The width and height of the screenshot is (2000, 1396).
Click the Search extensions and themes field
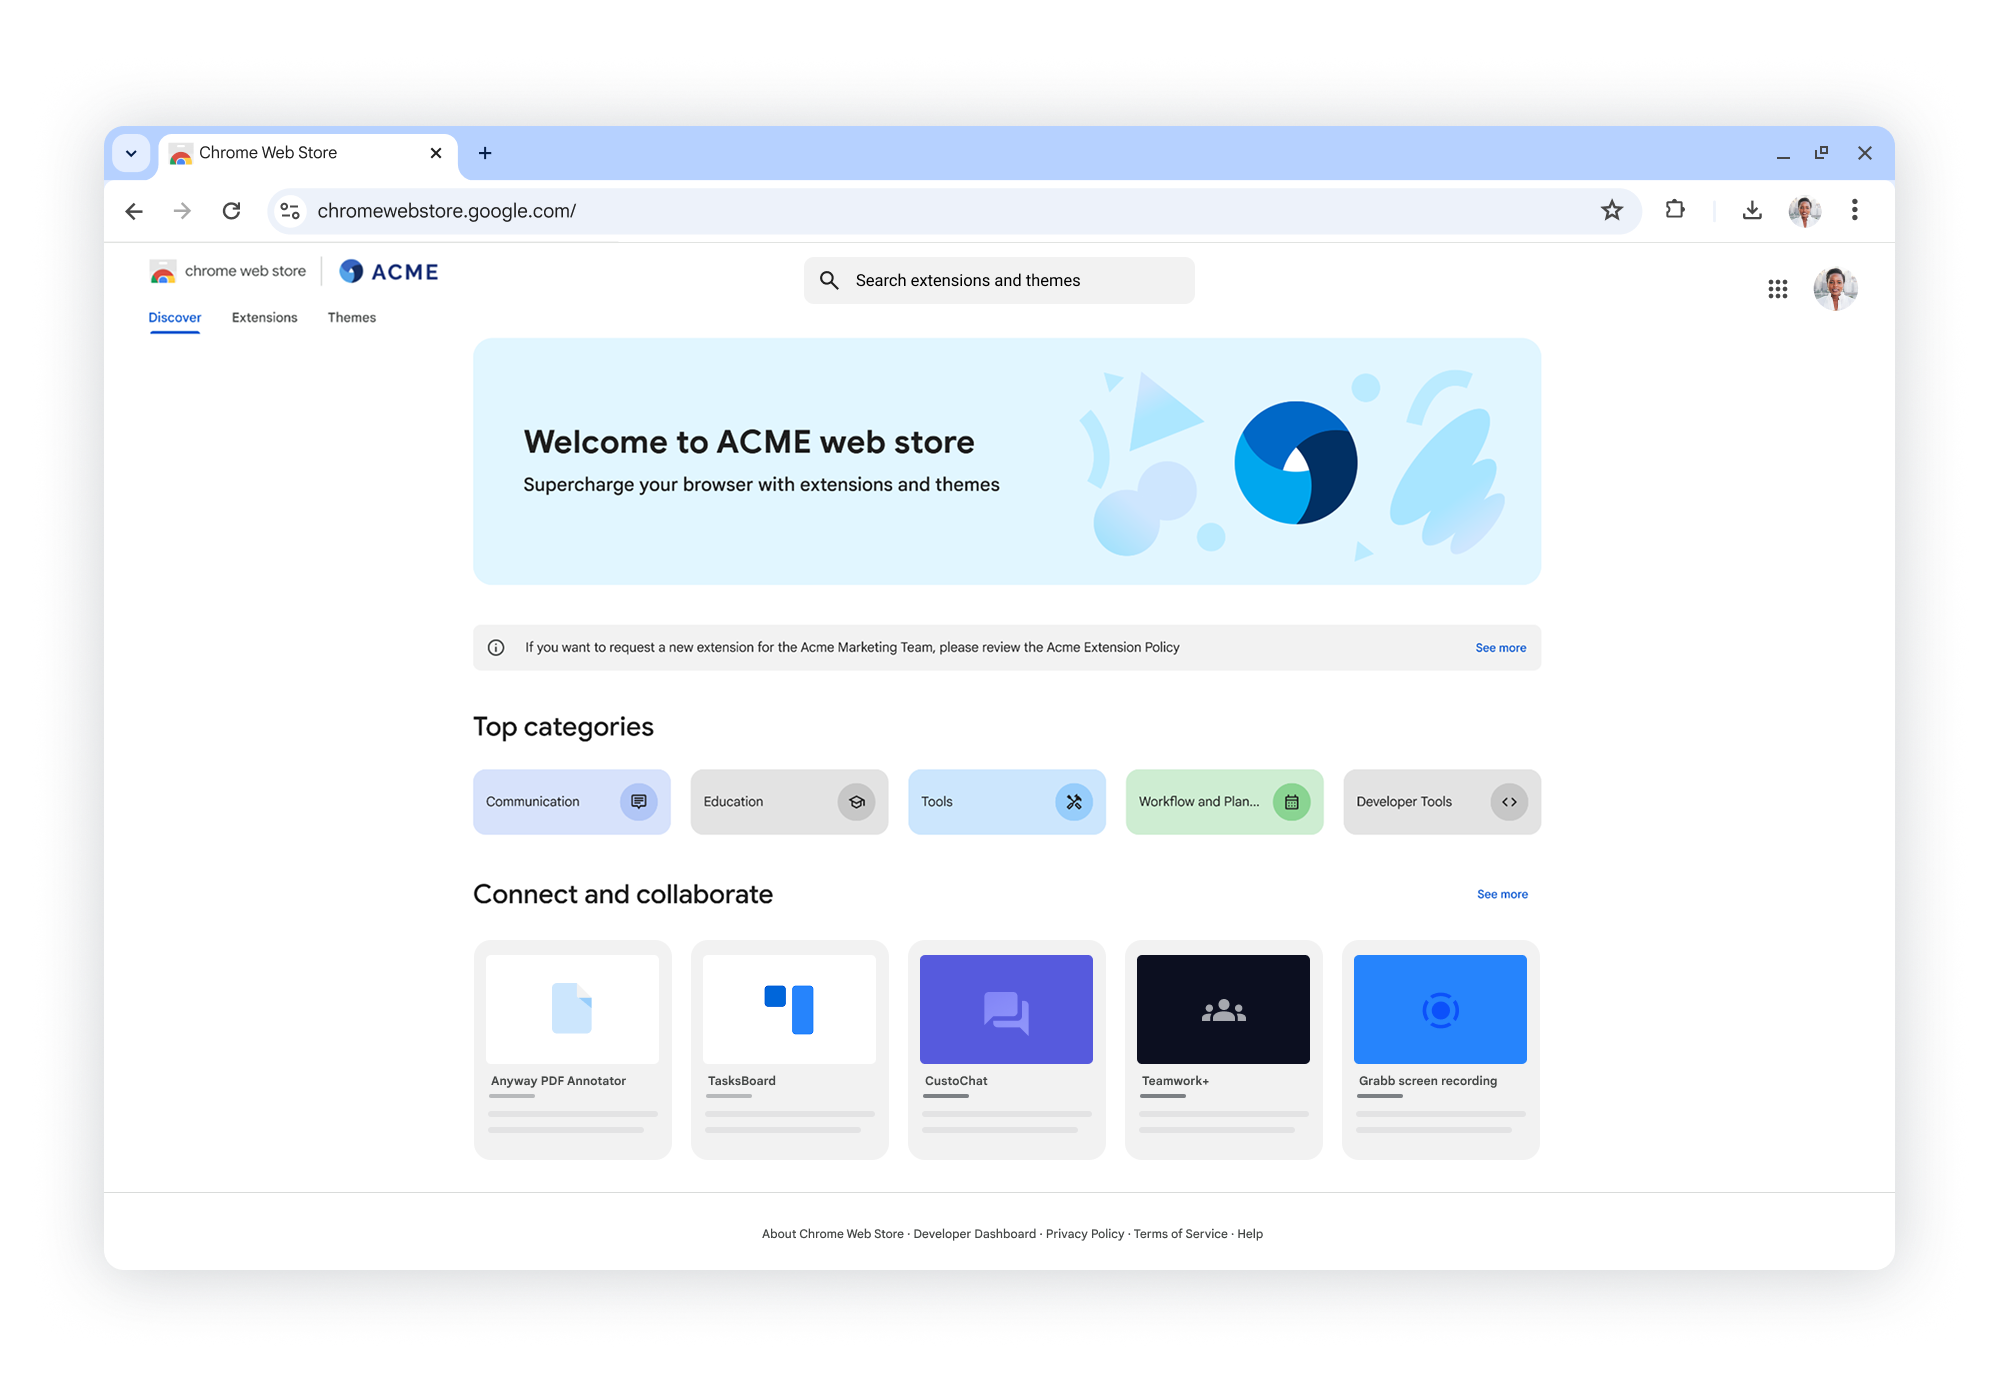[999, 280]
